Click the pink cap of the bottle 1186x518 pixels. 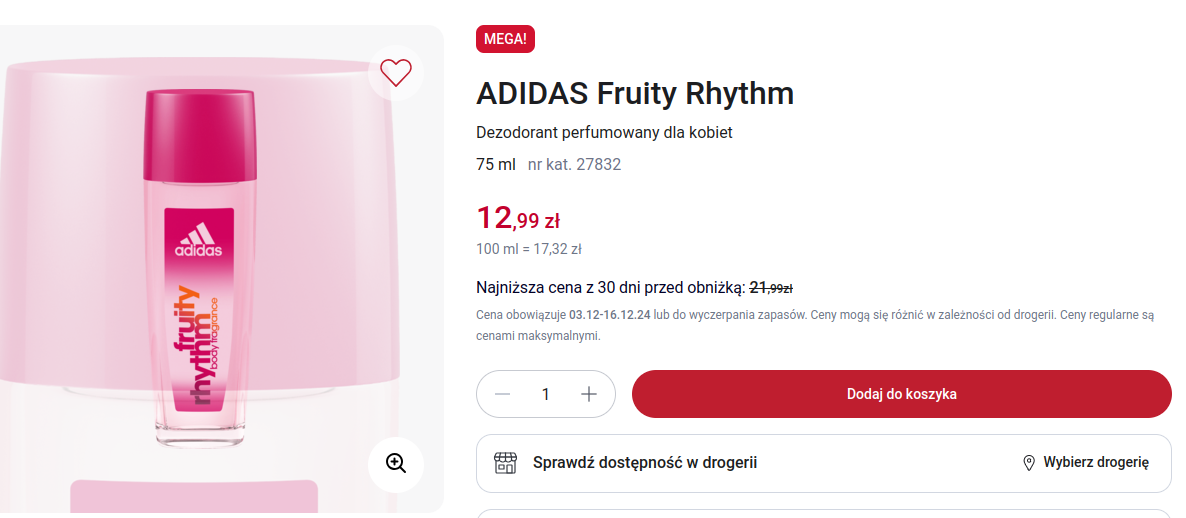(x=200, y=128)
